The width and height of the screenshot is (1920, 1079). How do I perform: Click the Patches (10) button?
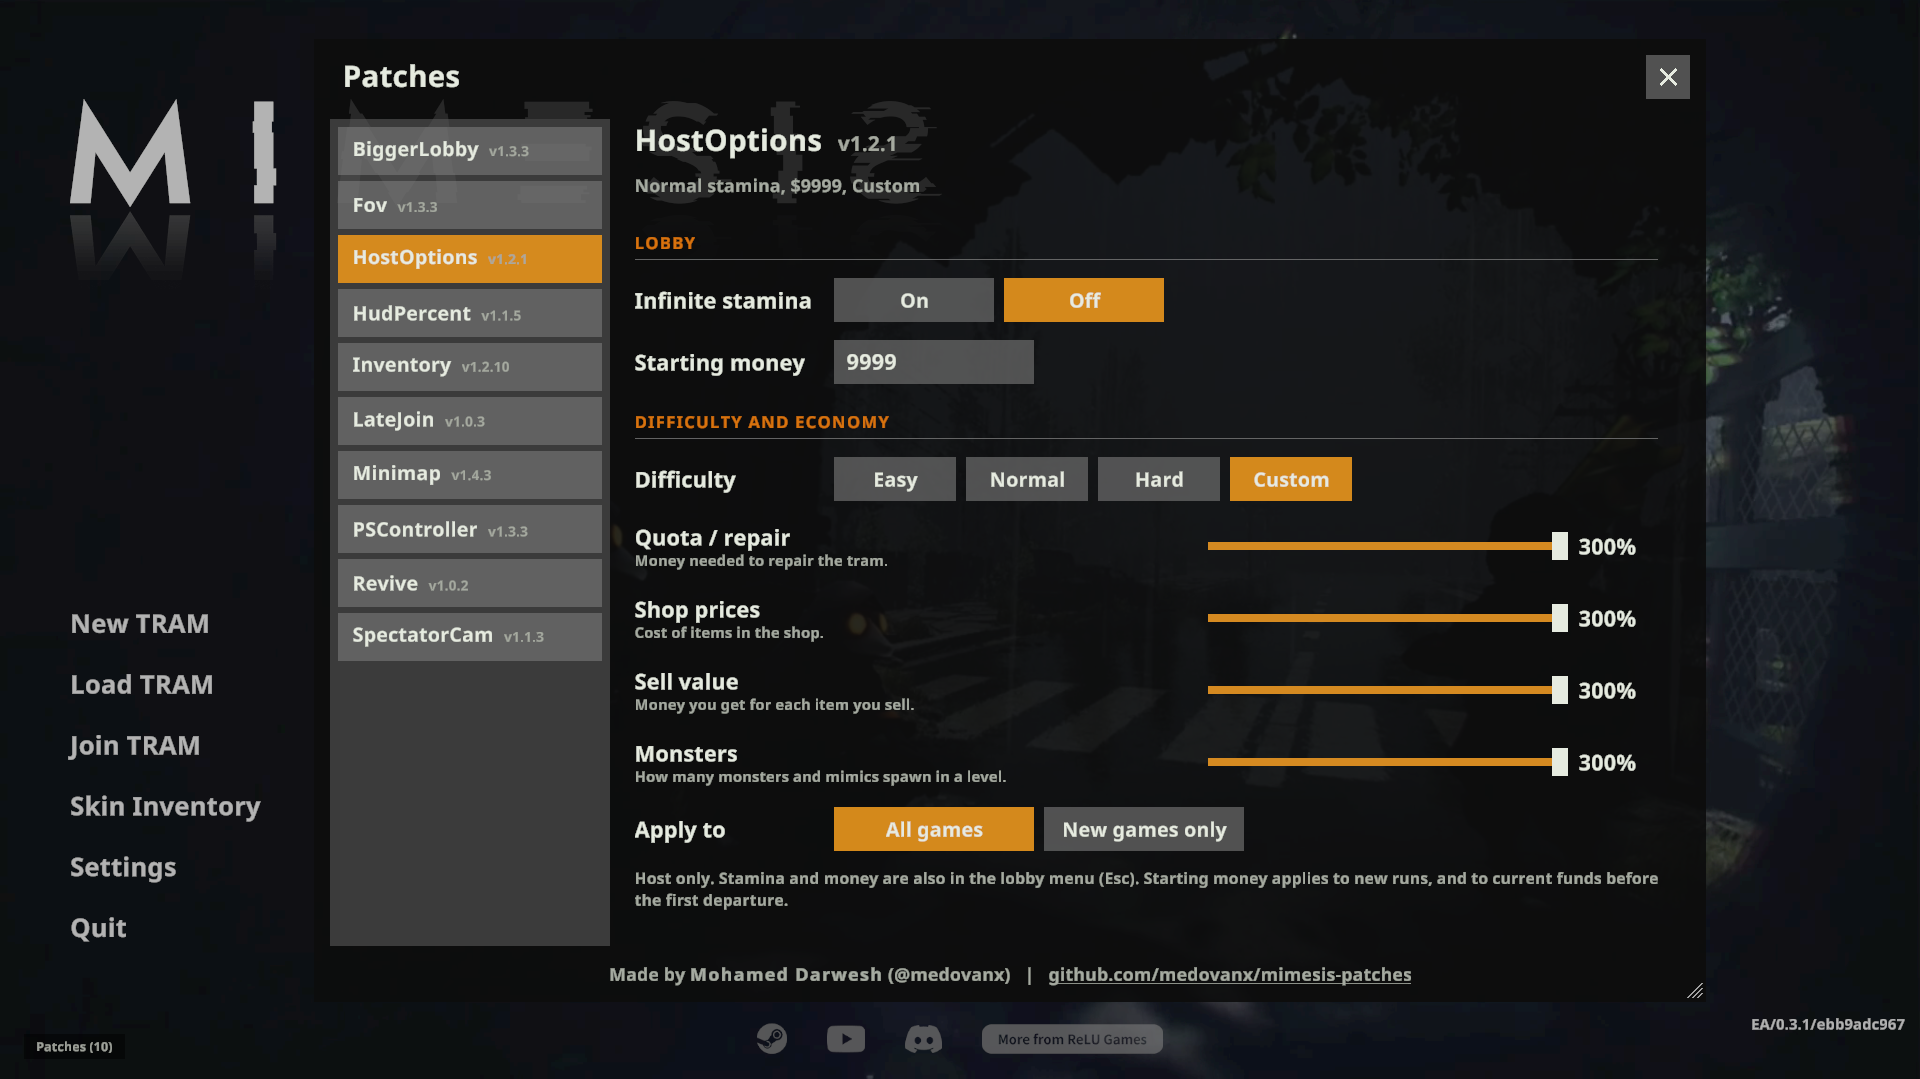click(74, 1046)
